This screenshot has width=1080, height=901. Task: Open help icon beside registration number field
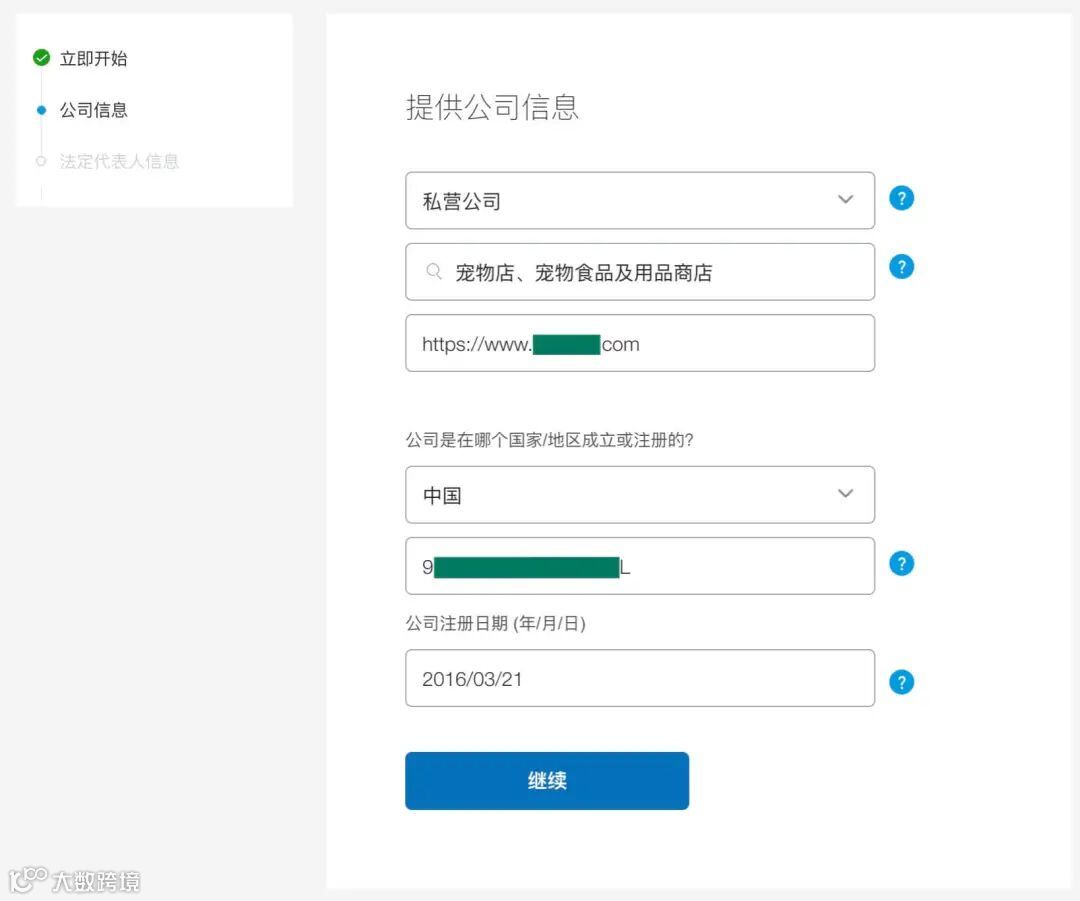coord(901,564)
